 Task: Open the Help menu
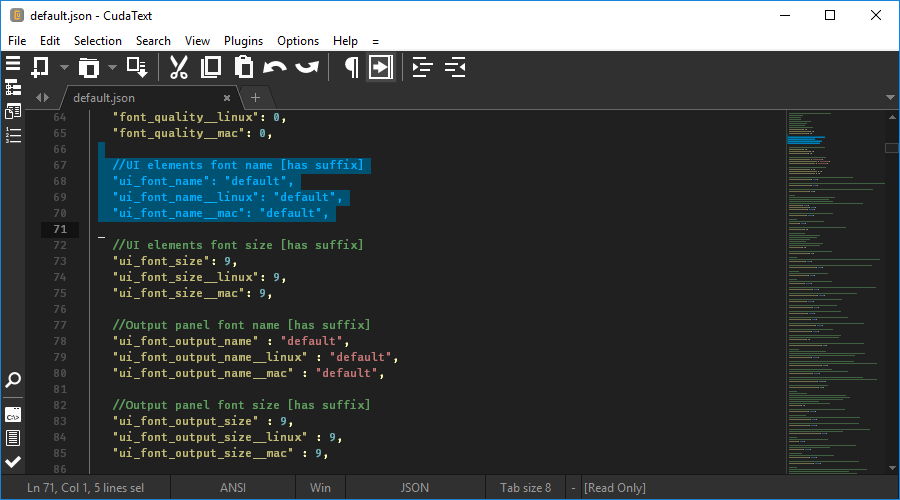345,41
